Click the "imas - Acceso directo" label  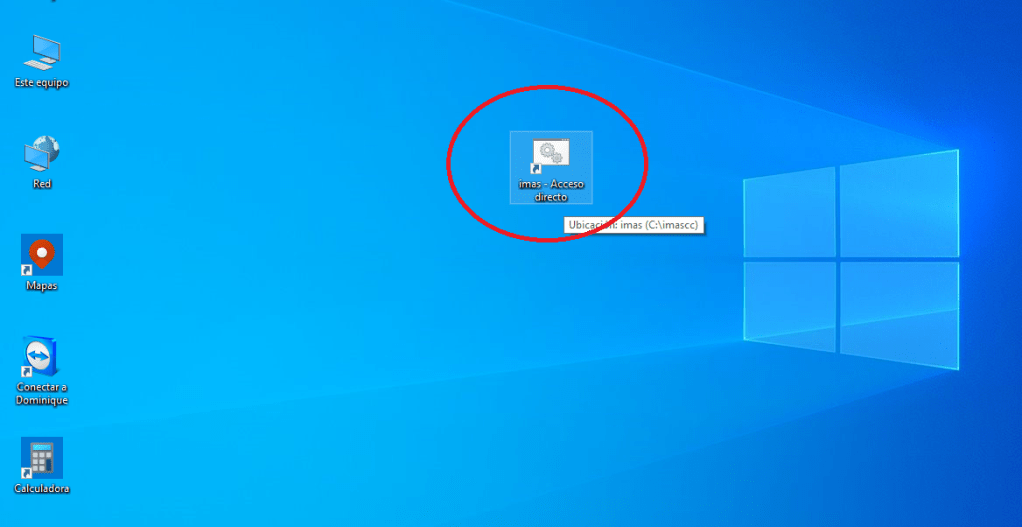pyautogui.click(x=551, y=191)
